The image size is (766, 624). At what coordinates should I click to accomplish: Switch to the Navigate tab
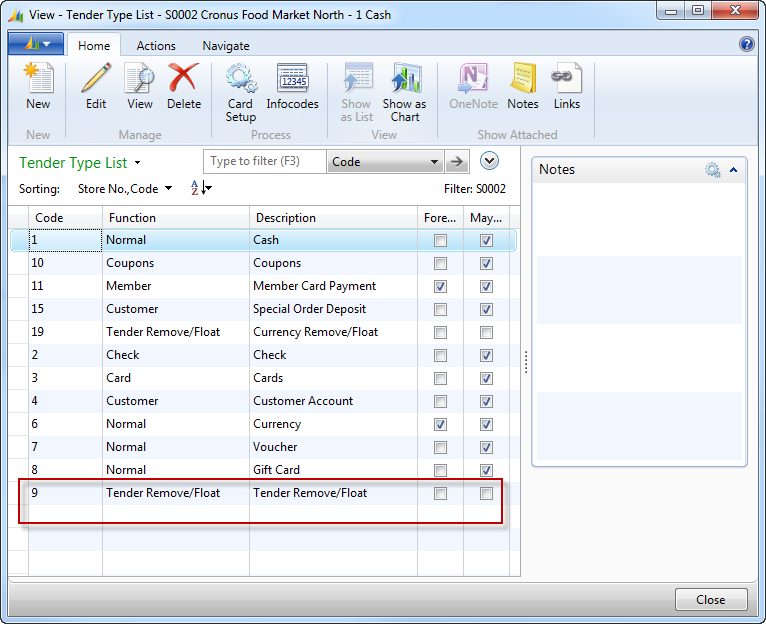tap(226, 46)
